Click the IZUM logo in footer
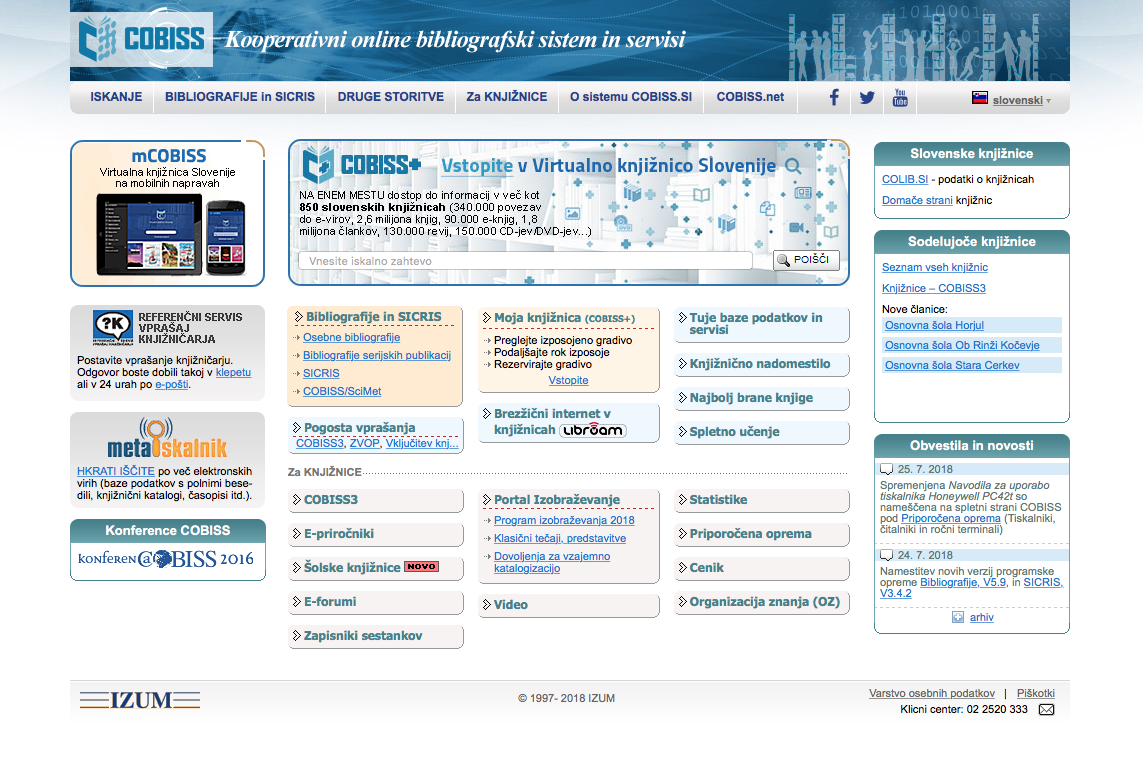The height and width of the screenshot is (772, 1143). click(140, 700)
